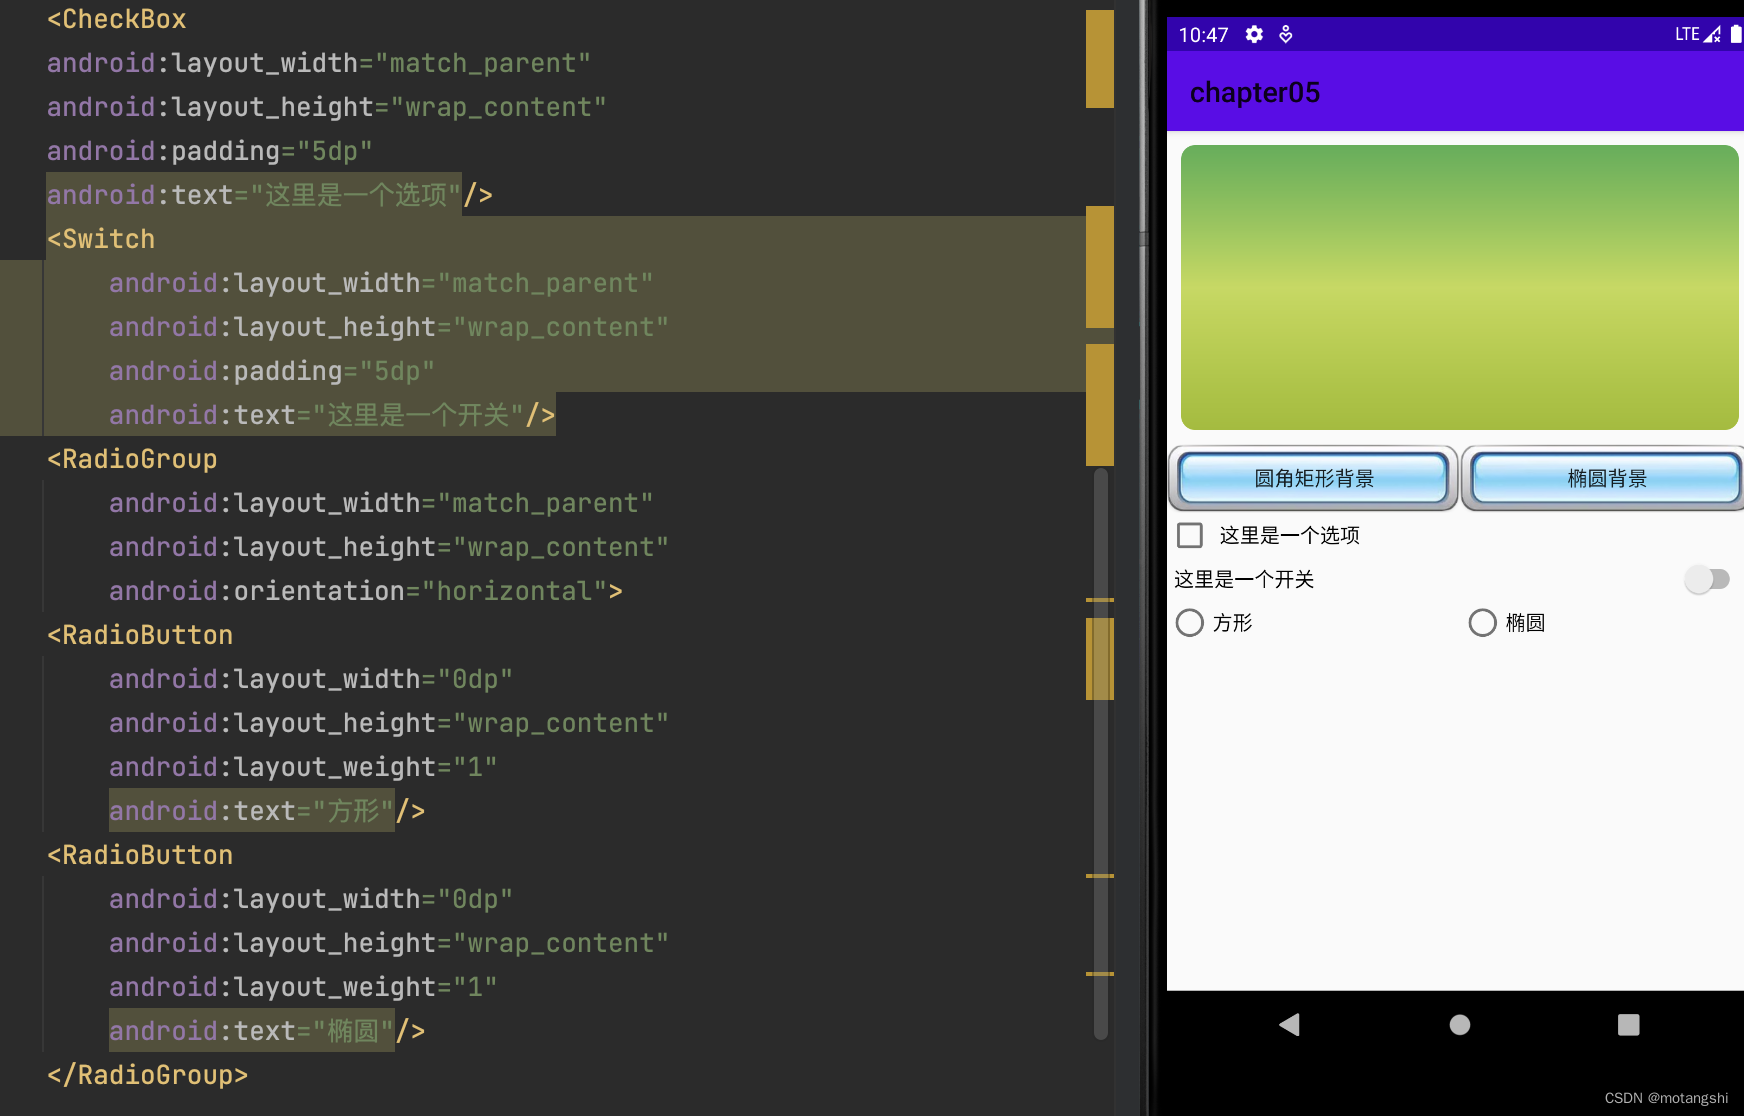Enable the 这里是一个开关 switch
Image resolution: width=1744 pixels, height=1116 pixels.
[x=1707, y=579]
